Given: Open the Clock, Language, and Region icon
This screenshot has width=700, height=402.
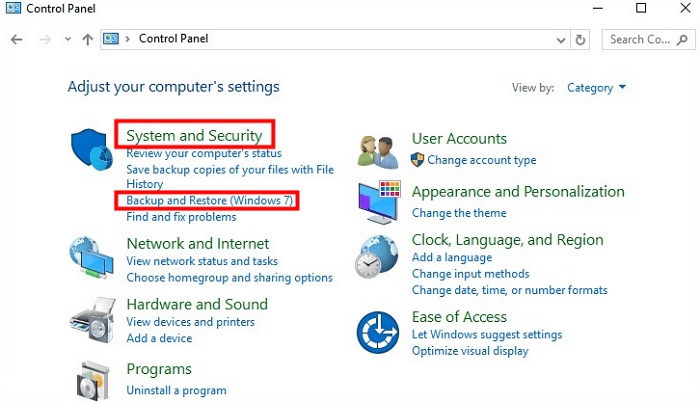Looking at the screenshot, I should click(x=377, y=257).
